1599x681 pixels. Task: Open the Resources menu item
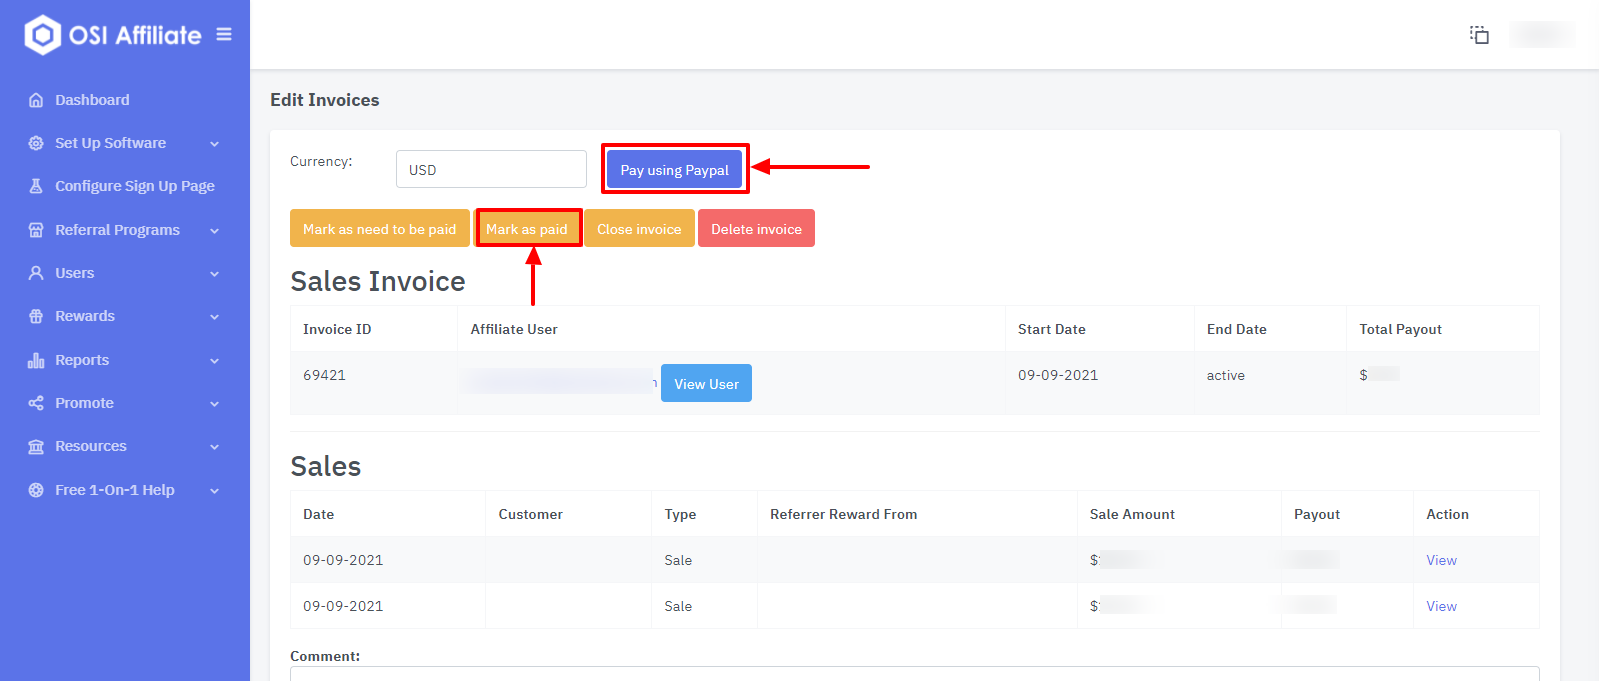pos(91,446)
